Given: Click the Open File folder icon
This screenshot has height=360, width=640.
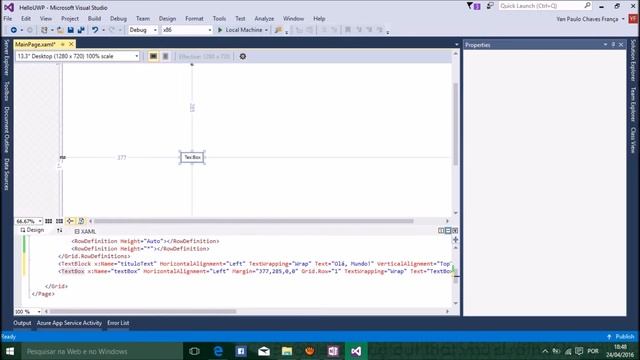Looking at the screenshot, I should pyautogui.click(x=60, y=30).
